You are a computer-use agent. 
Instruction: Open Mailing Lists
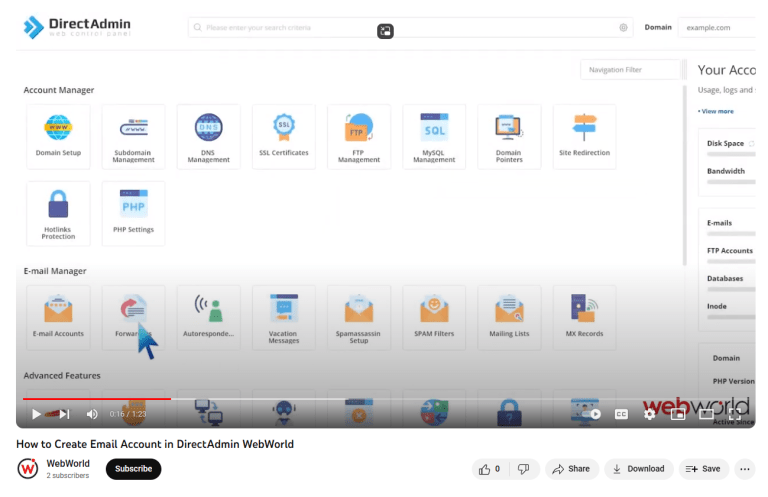(509, 318)
